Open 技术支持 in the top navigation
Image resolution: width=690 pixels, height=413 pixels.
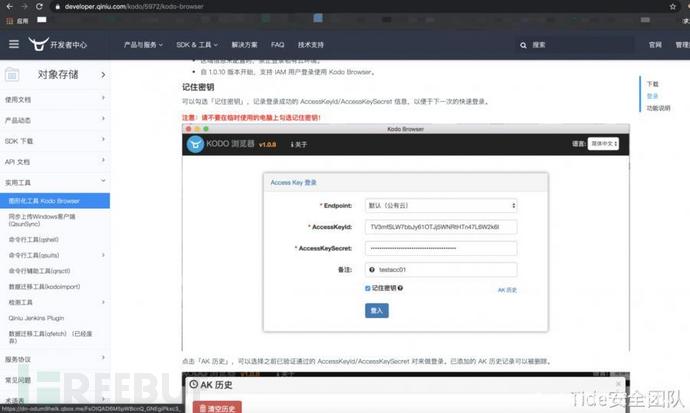pyautogui.click(x=311, y=45)
